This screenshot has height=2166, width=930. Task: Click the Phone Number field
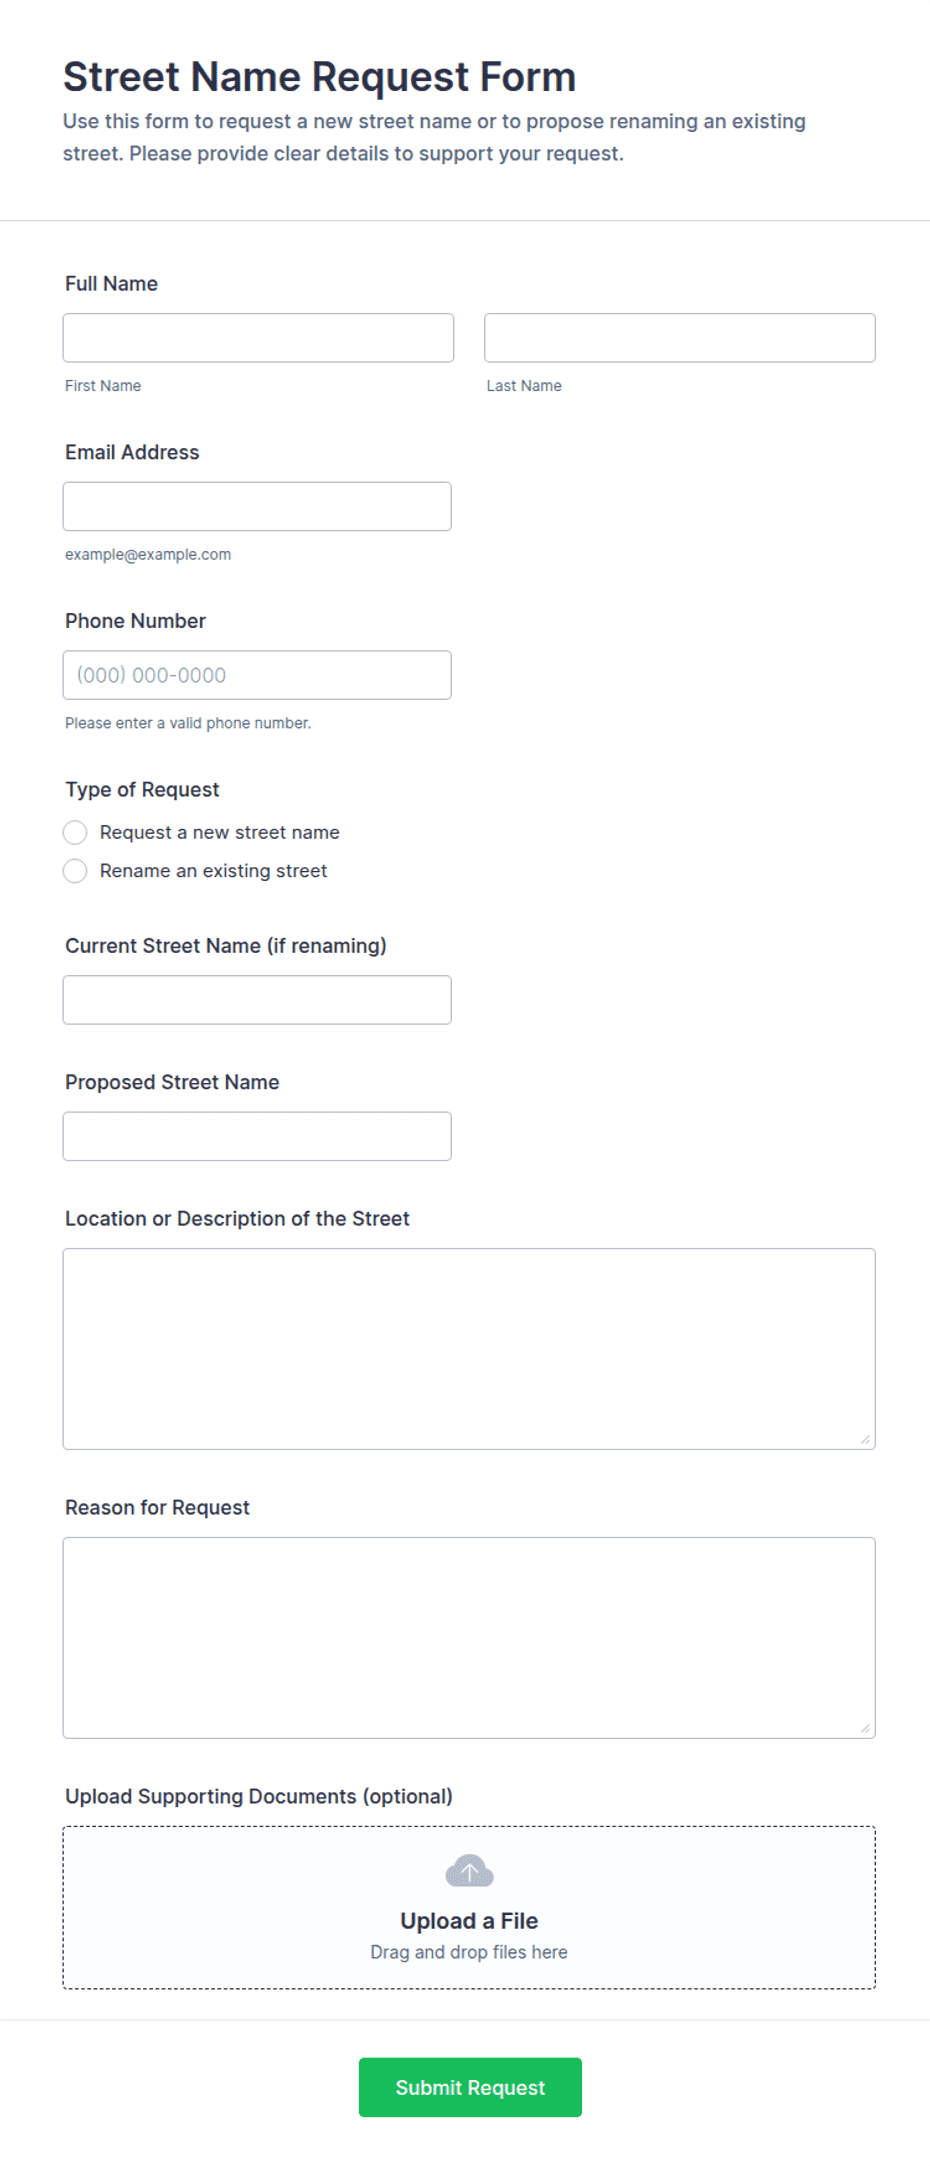(x=257, y=675)
